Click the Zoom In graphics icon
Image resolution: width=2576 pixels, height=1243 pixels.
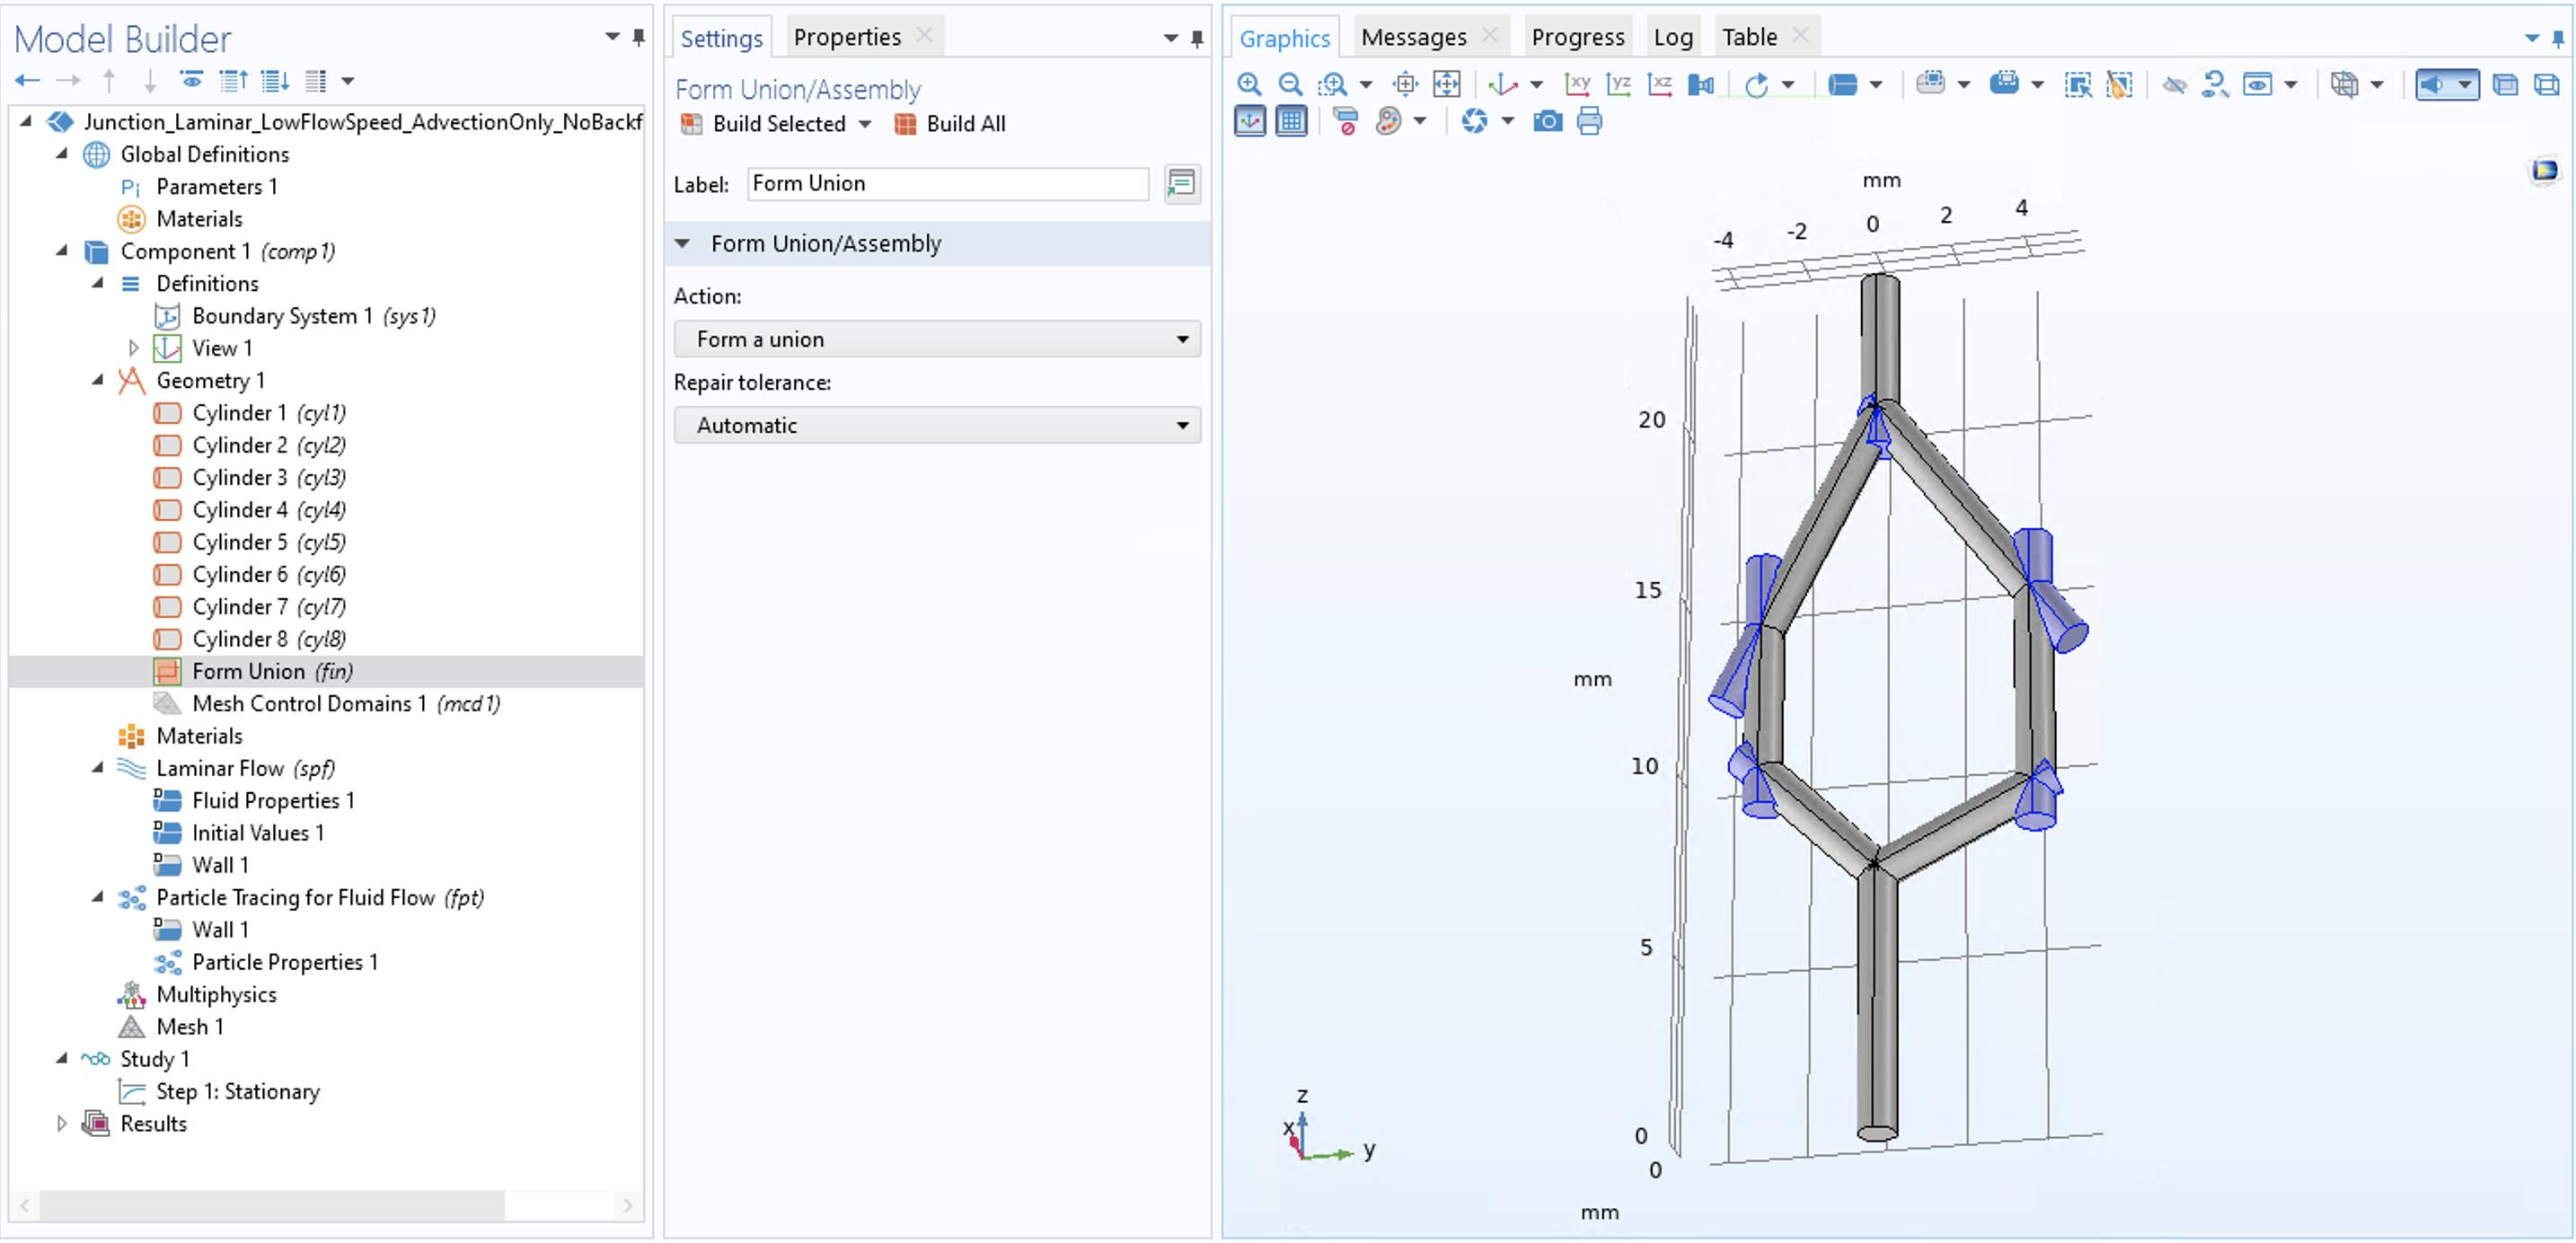1249,85
